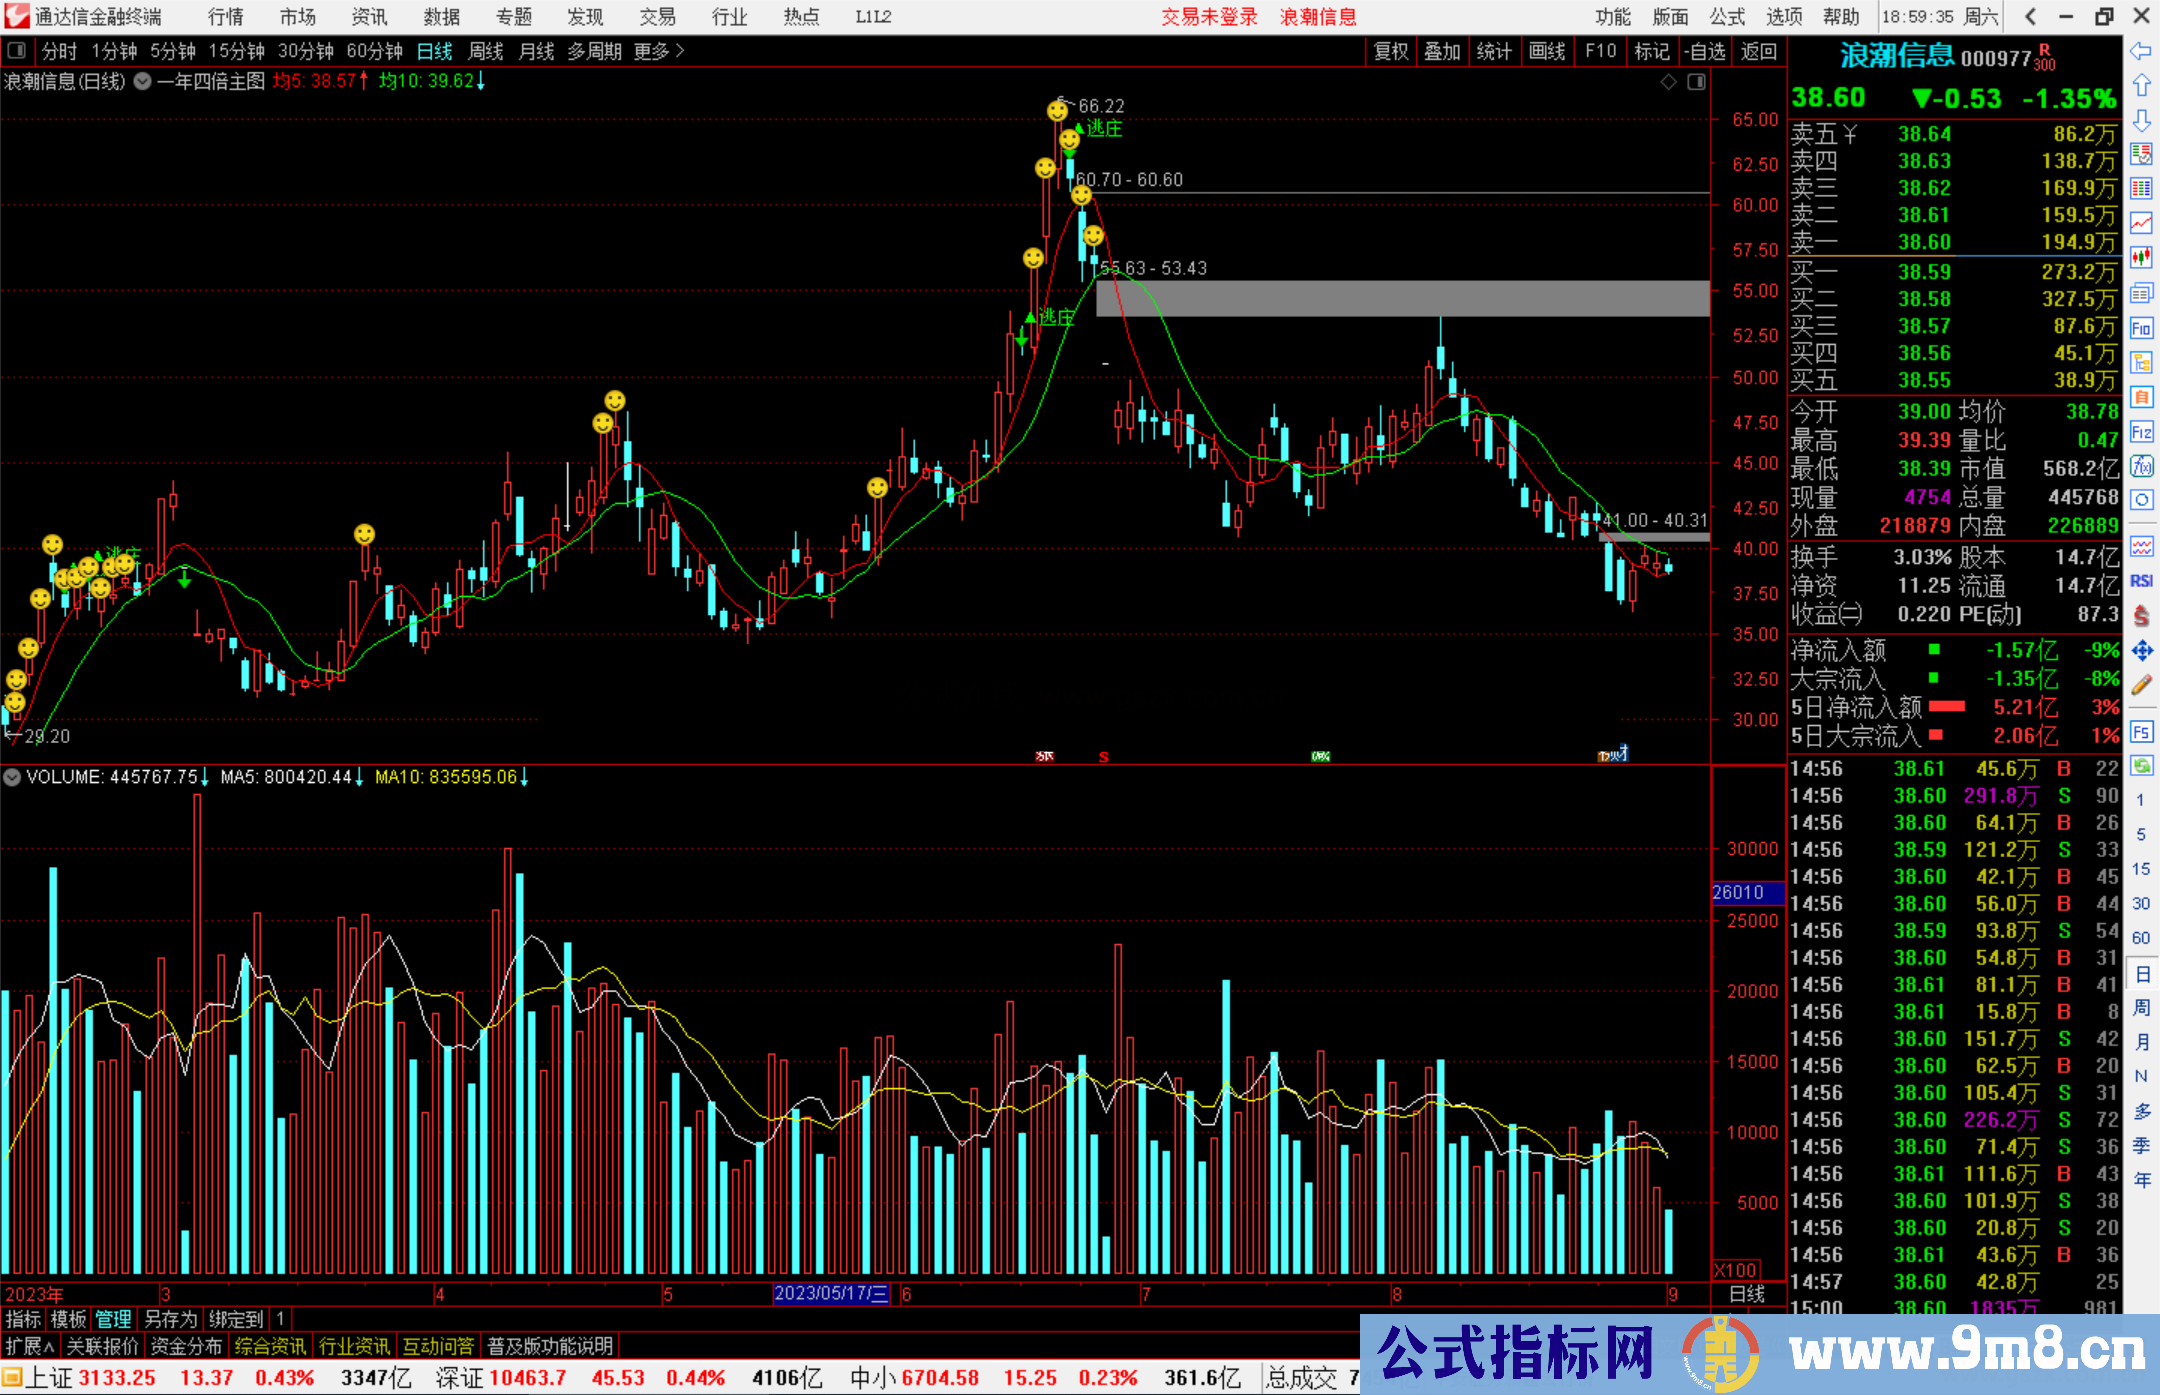Expand the 更多 periods dropdown
The height and width of the screenshot is (1395, 2160).
point(659,51)
